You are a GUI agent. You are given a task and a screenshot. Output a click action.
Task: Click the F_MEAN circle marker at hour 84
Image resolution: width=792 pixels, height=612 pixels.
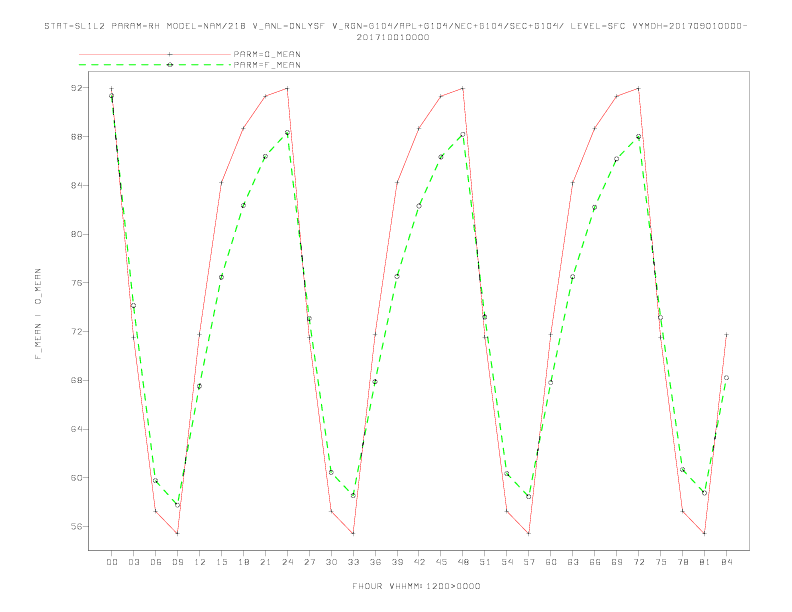click(726, 378)
